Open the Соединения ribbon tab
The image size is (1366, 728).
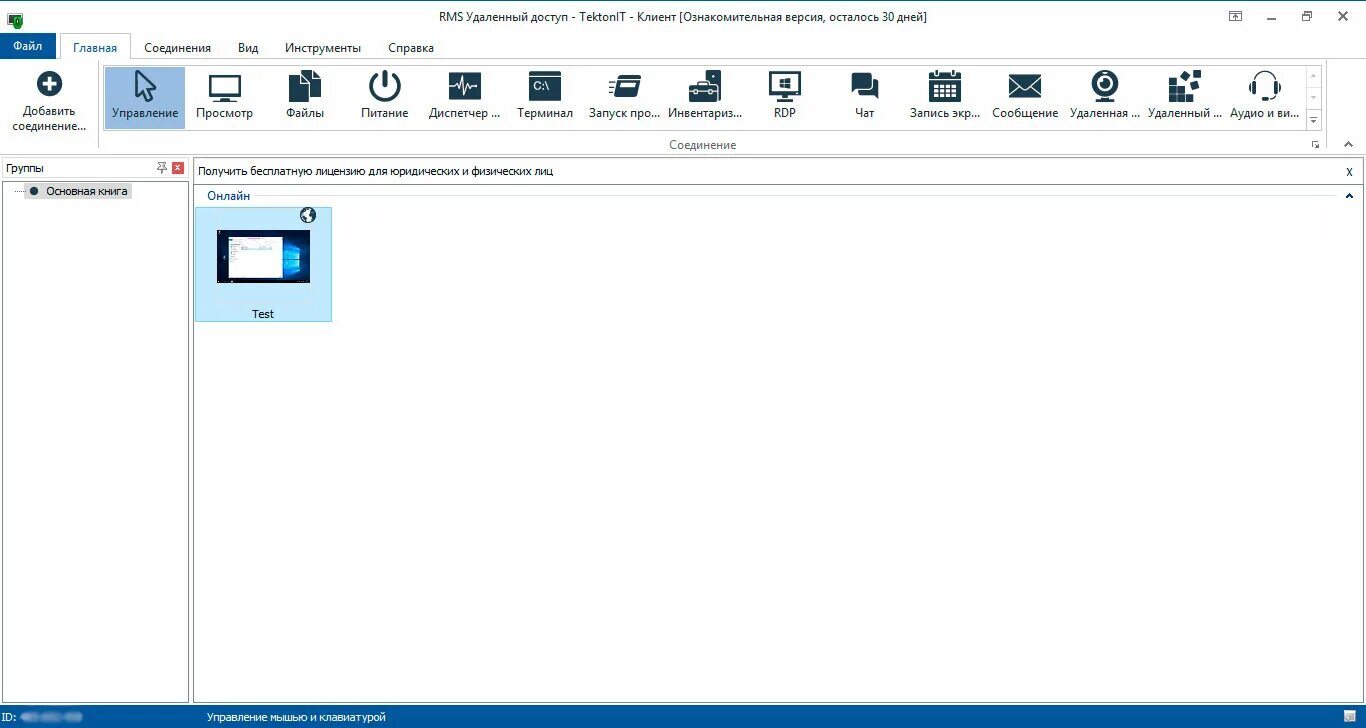tap(177, 47)
